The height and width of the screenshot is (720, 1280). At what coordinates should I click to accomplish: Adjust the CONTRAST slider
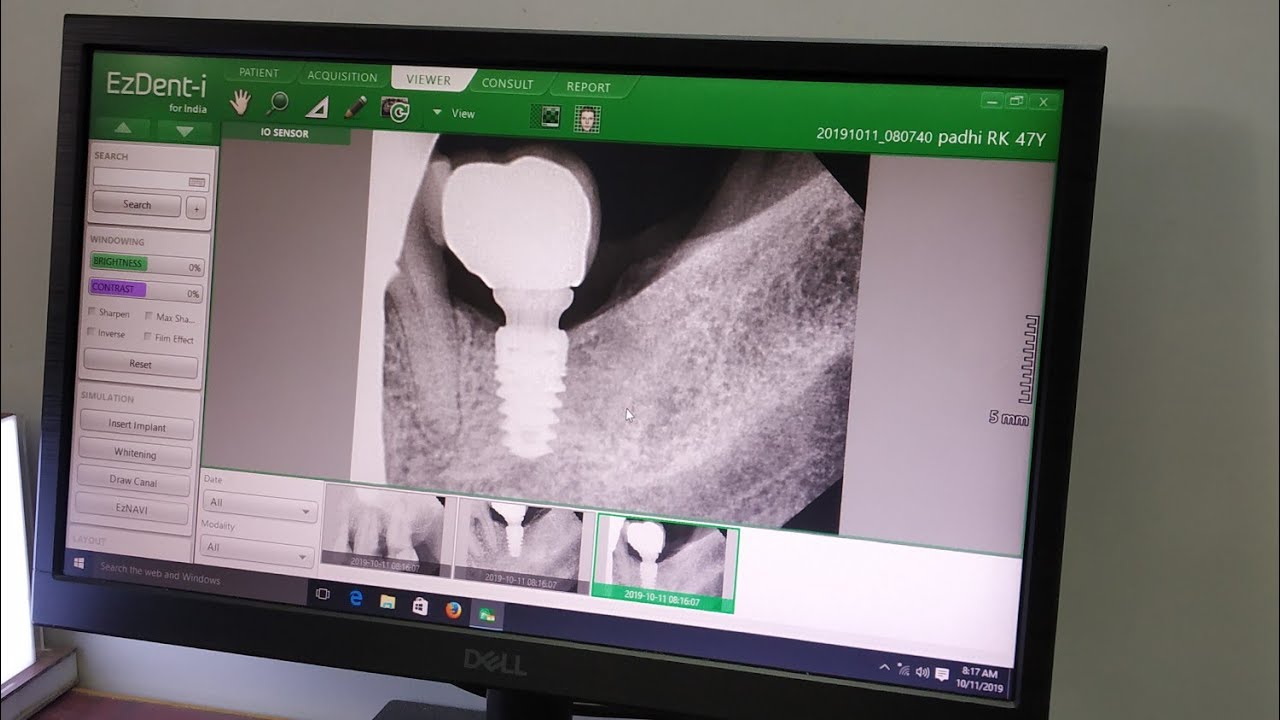point(145,291)
